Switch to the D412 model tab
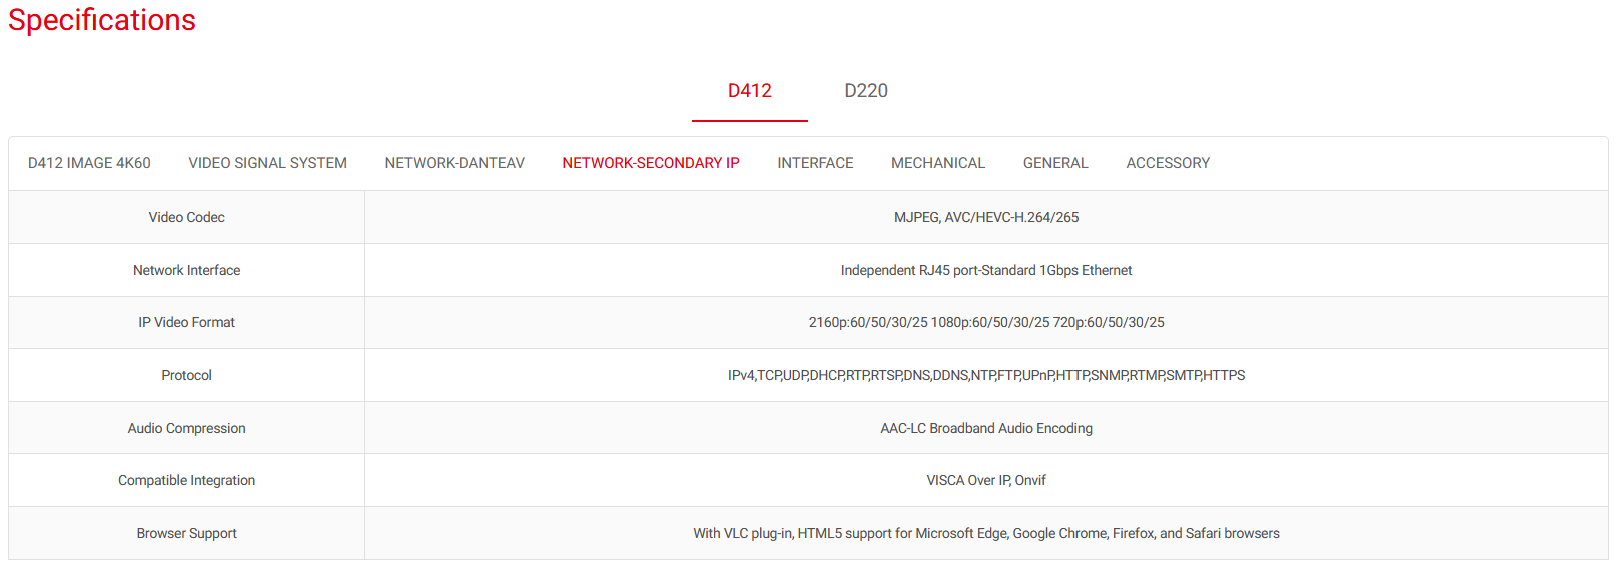Viewport: 1618px width, 570px height. (x=749, y=91)
